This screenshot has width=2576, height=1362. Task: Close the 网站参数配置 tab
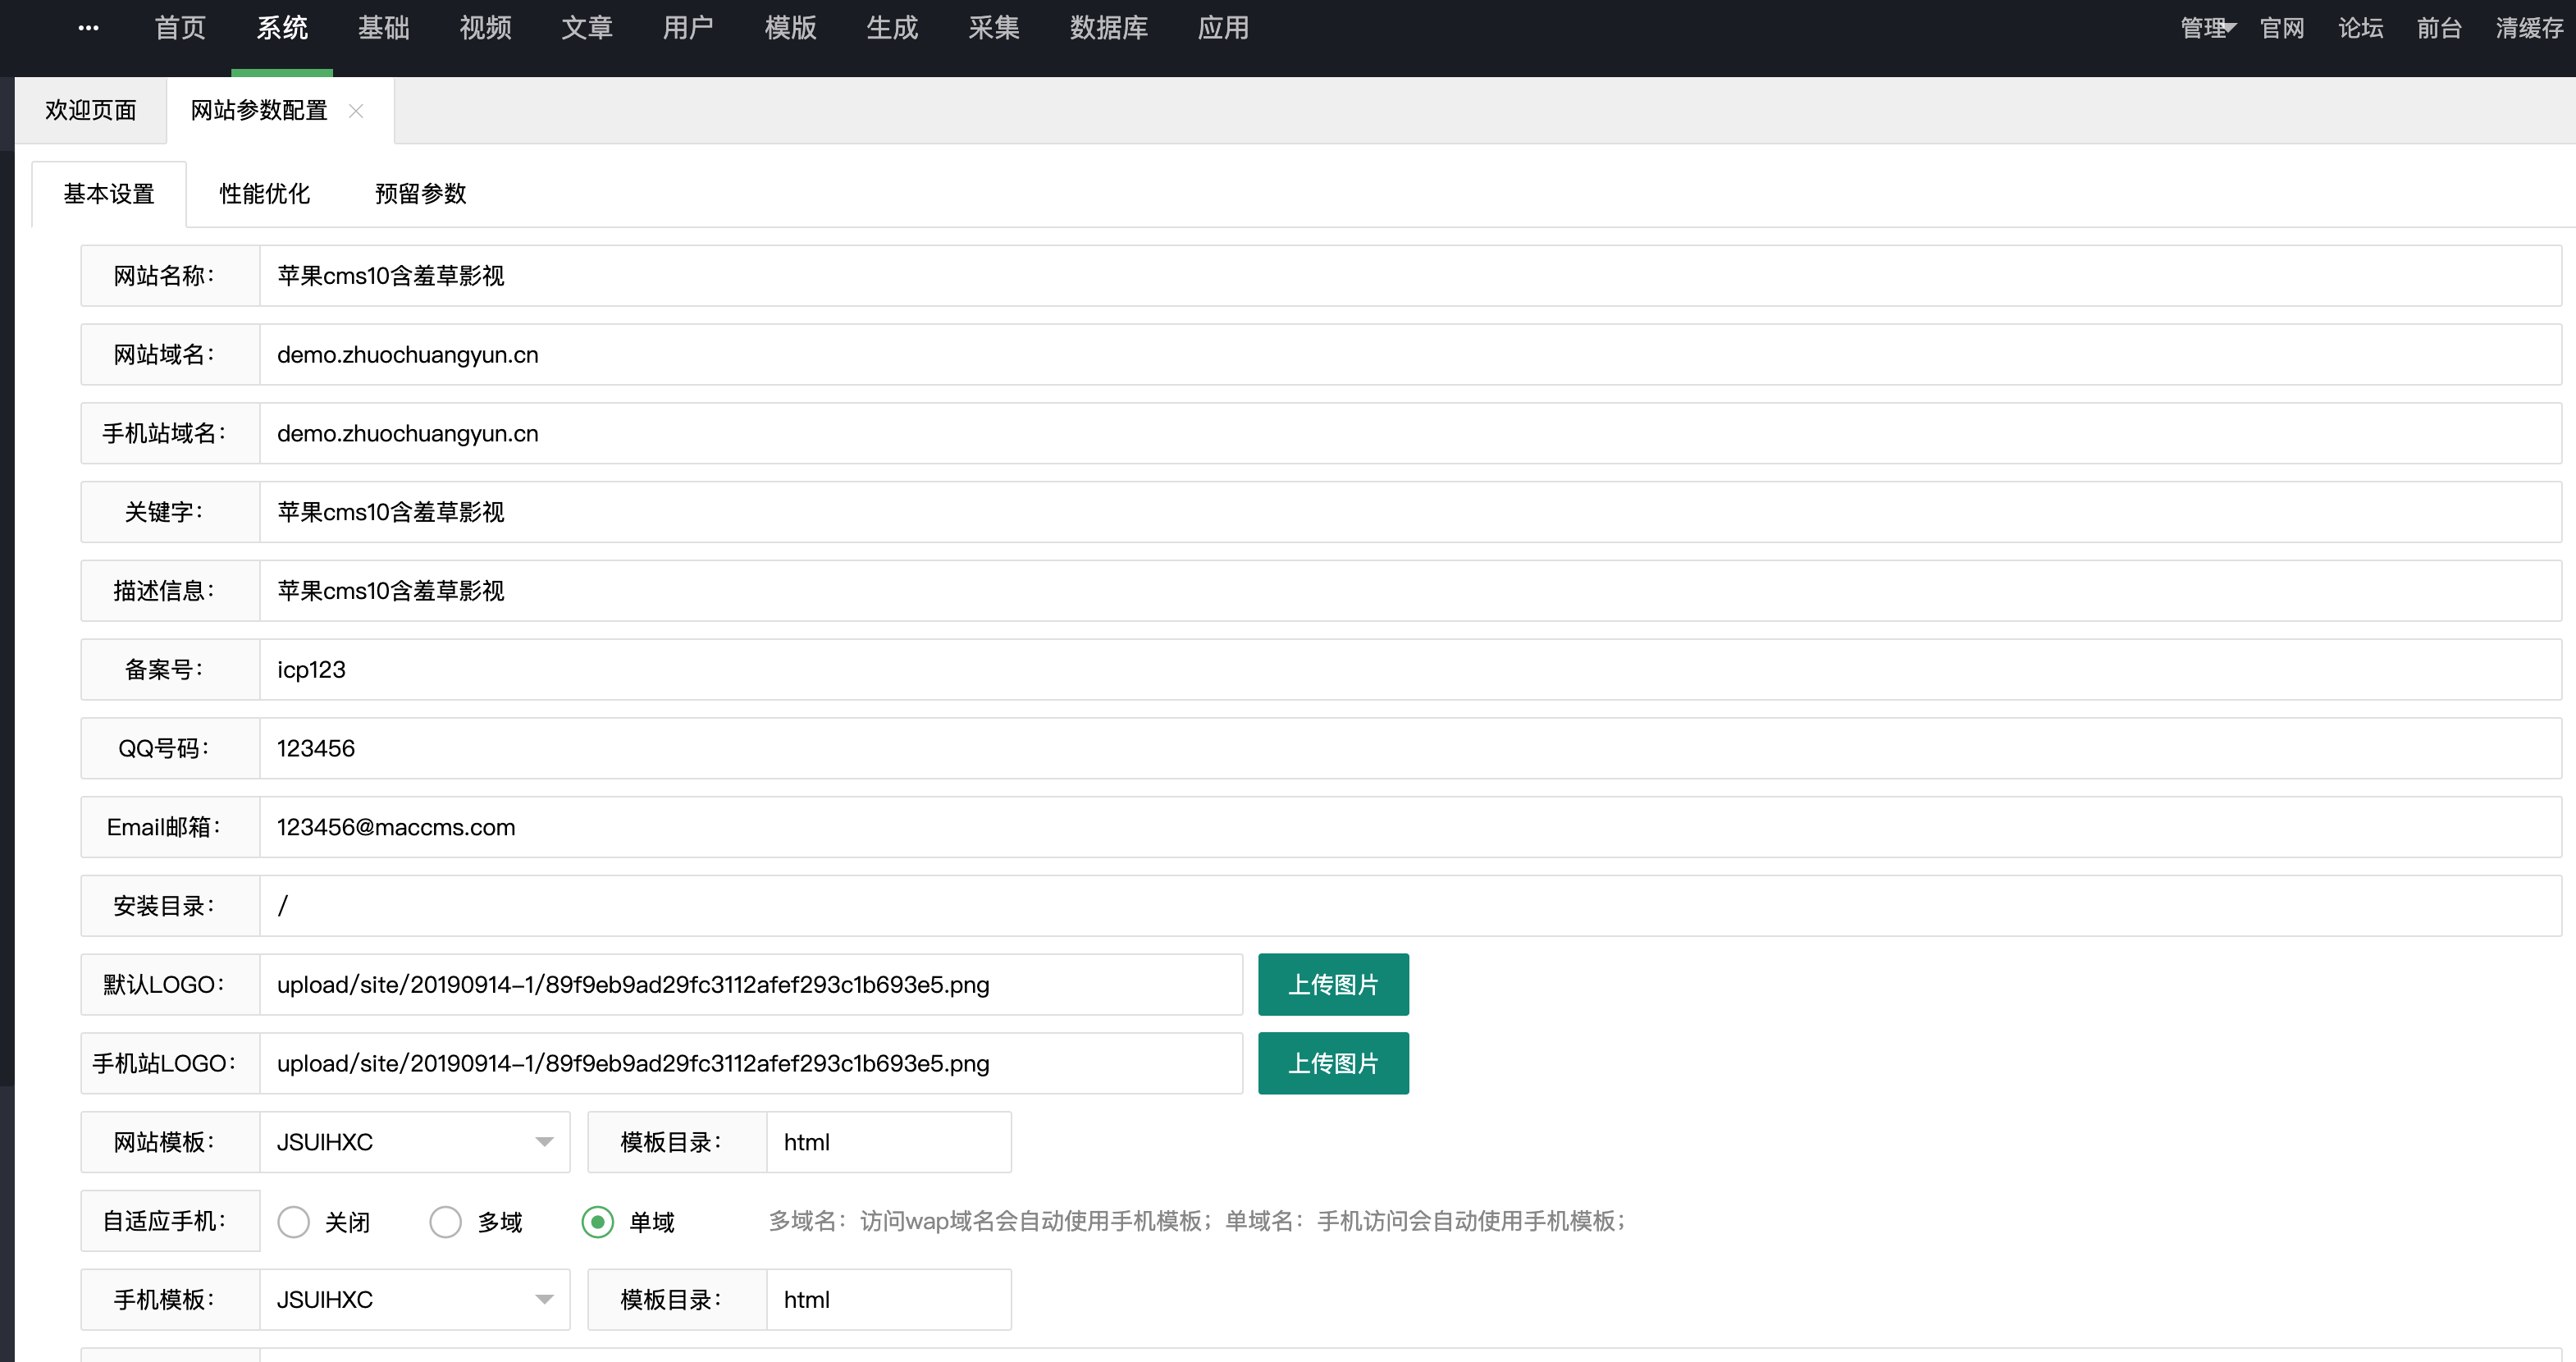356,111
